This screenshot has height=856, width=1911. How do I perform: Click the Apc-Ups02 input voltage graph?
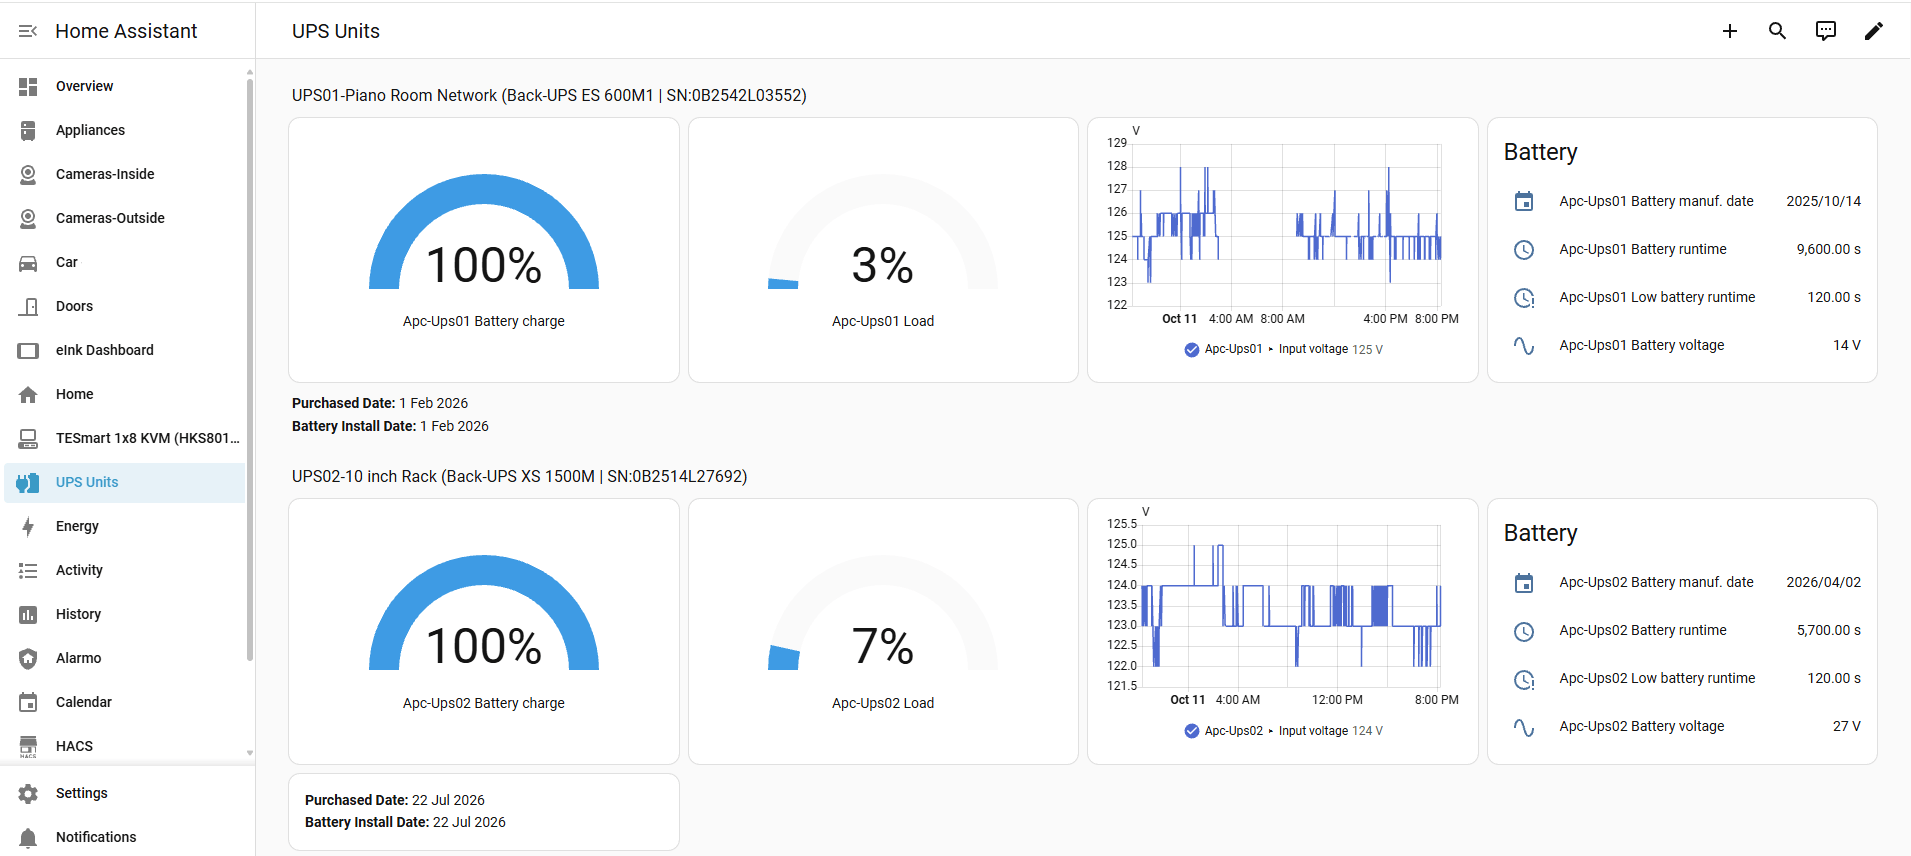pos(1291,605)
